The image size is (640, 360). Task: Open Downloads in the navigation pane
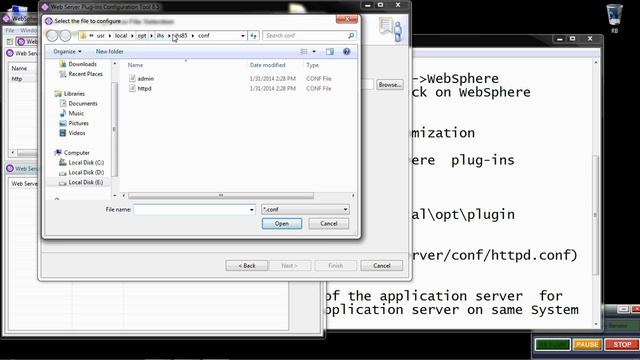[82, 64]
